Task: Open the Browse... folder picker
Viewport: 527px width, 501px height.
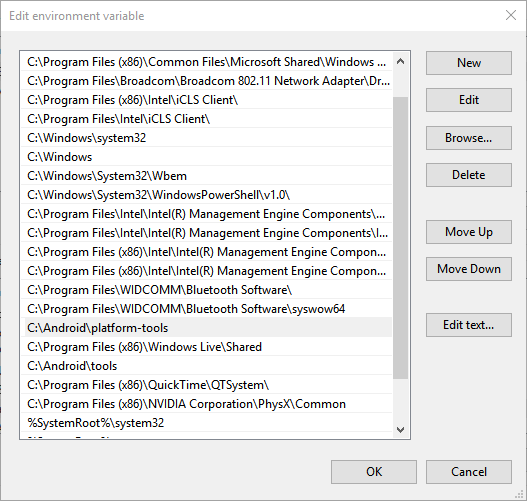Action: (469, 138)
